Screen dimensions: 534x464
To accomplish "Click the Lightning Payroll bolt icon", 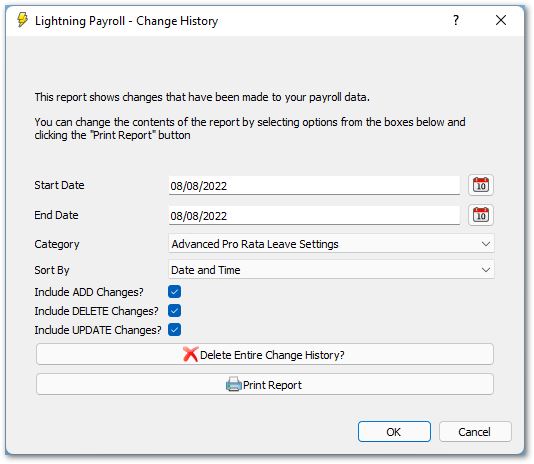I will click(x=22, y=20).
